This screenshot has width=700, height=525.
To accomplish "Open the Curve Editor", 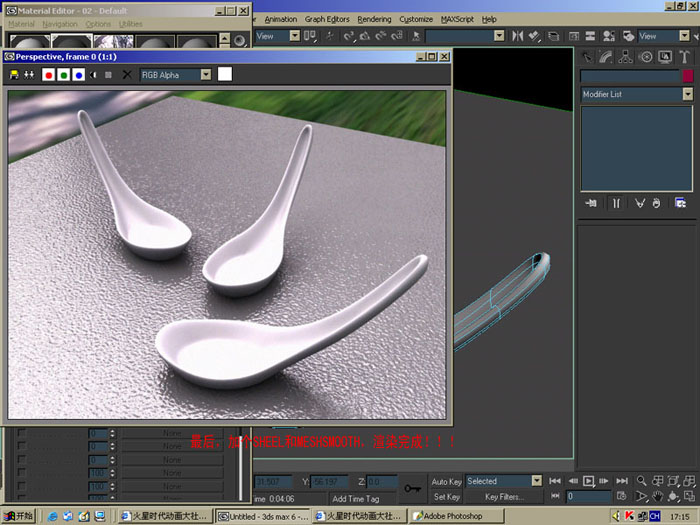I will tap(574, 36).
